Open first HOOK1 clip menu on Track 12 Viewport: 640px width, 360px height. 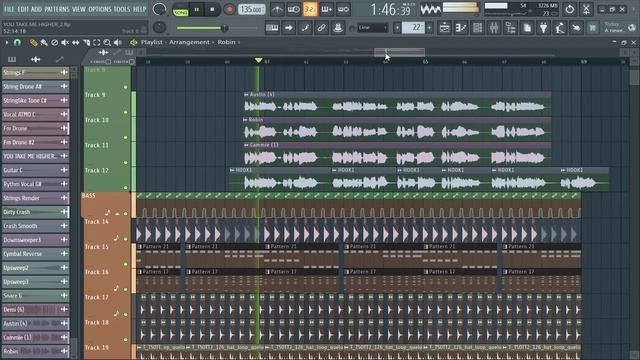coord(232,170)
